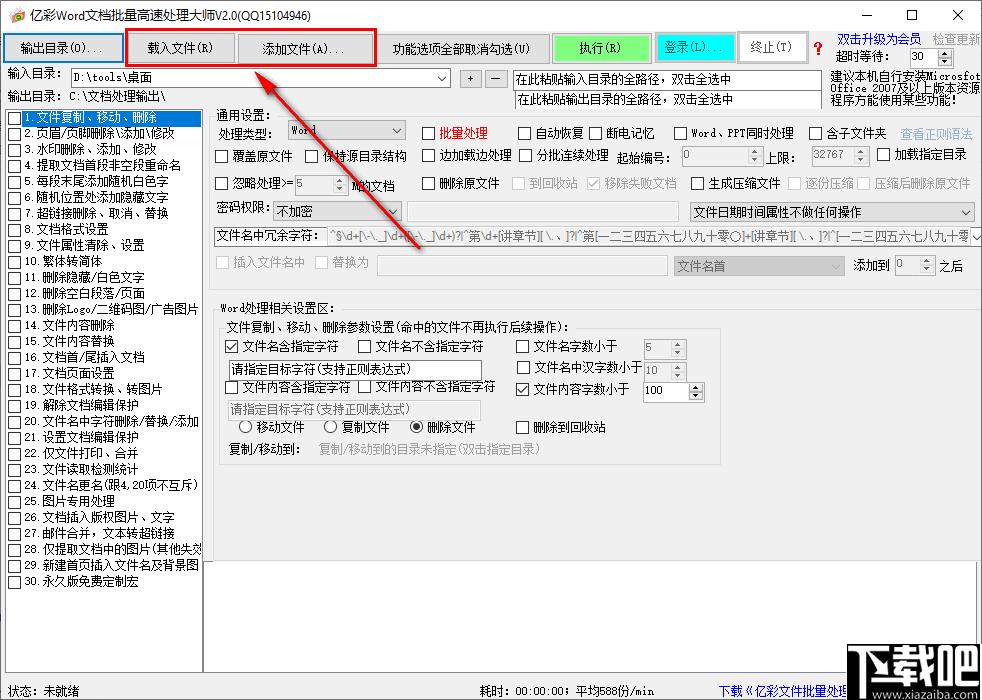The image size is (982, 700).
Task: Check the 文件内容含指定字符 checkbox
Action: pyautogui.click(x=231, y=387)
